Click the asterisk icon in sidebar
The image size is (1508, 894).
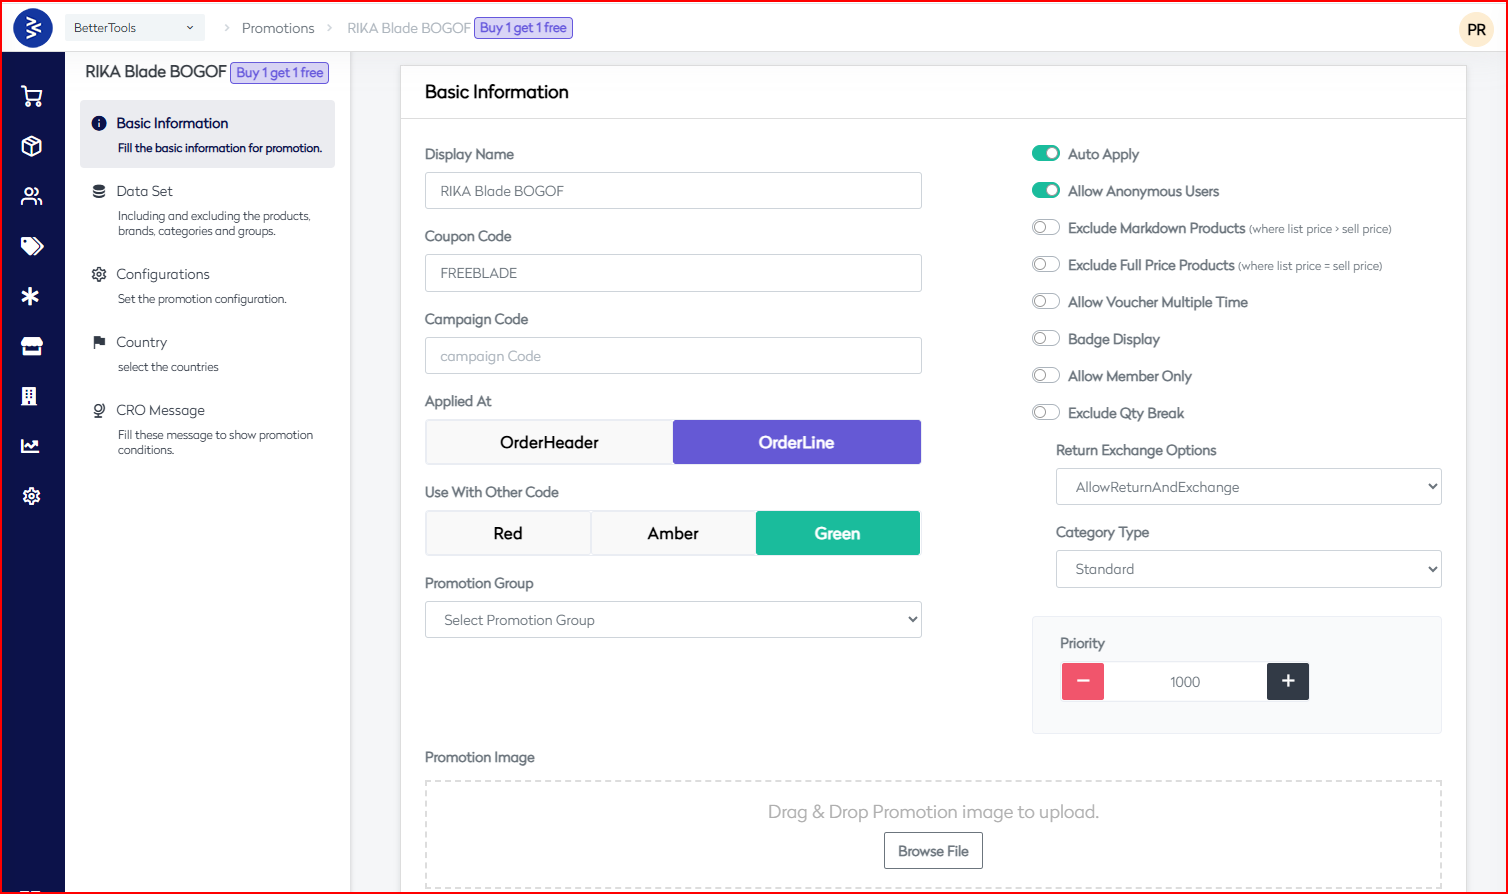[32, 296]
